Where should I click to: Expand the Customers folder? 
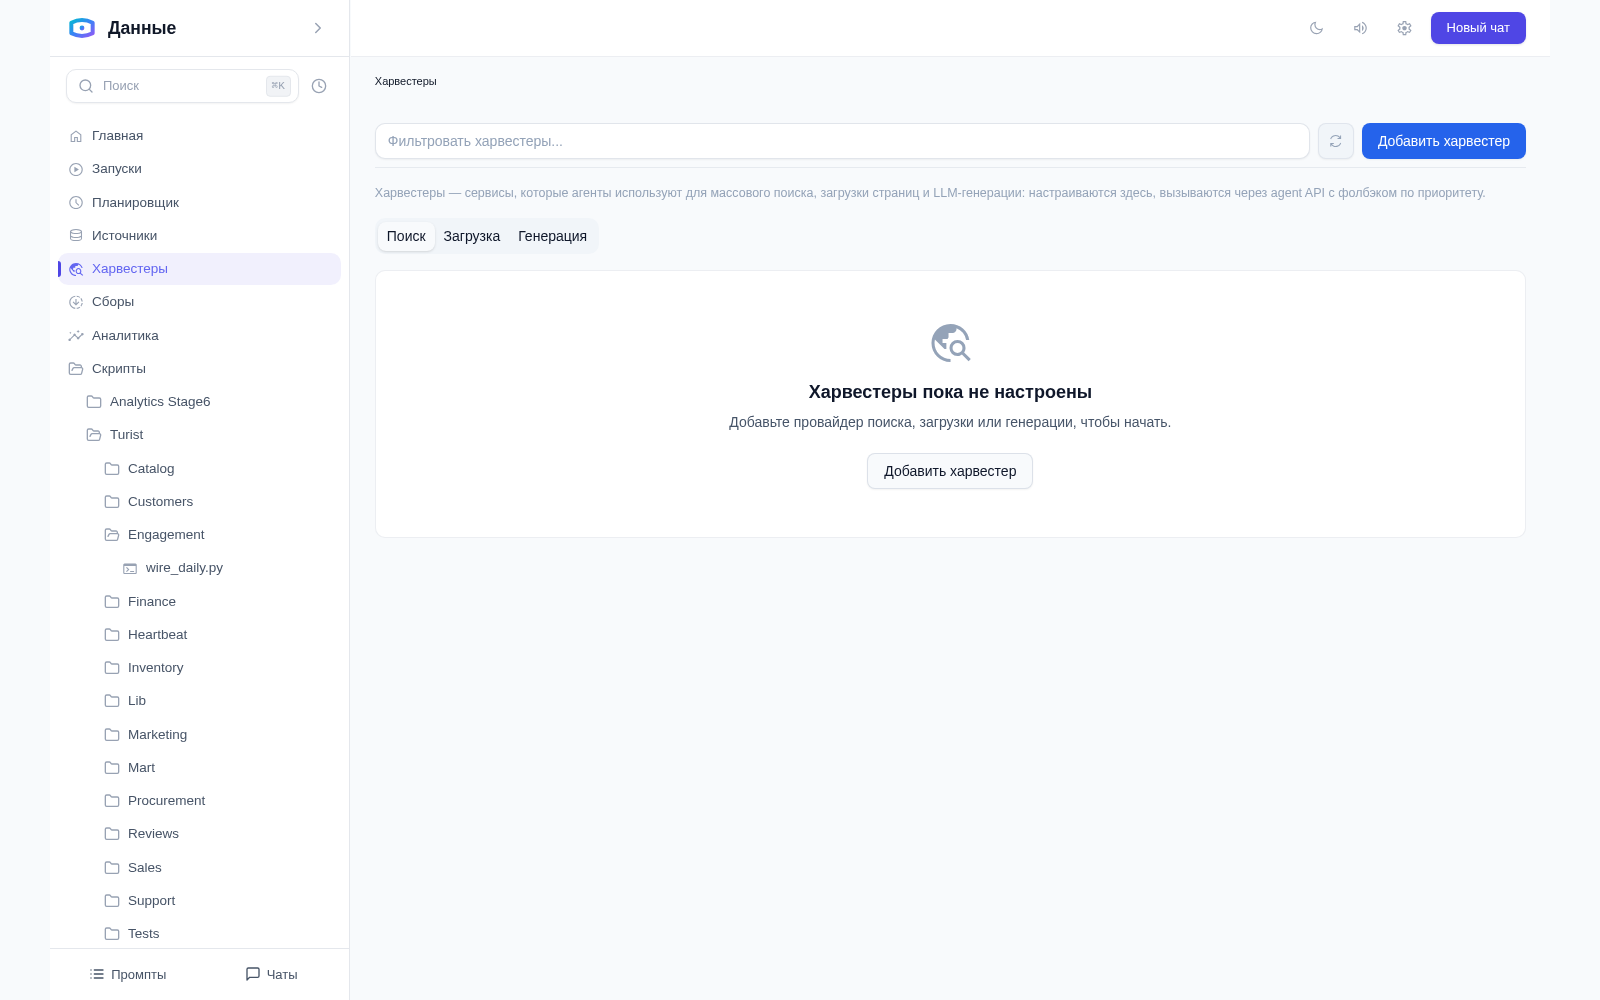(x=218, y=502)
